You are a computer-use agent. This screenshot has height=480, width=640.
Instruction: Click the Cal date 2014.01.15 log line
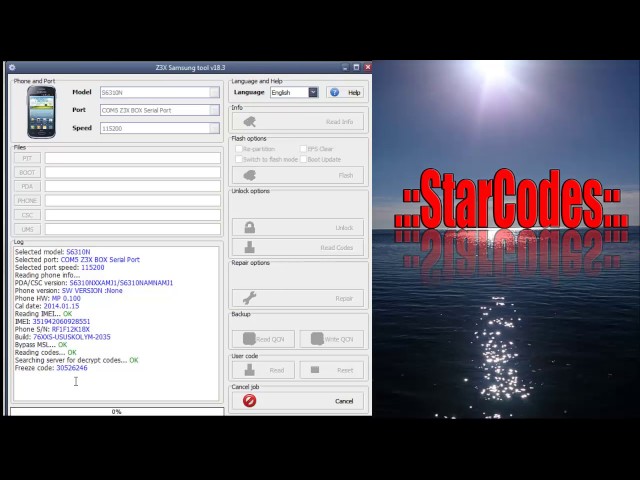47,306
